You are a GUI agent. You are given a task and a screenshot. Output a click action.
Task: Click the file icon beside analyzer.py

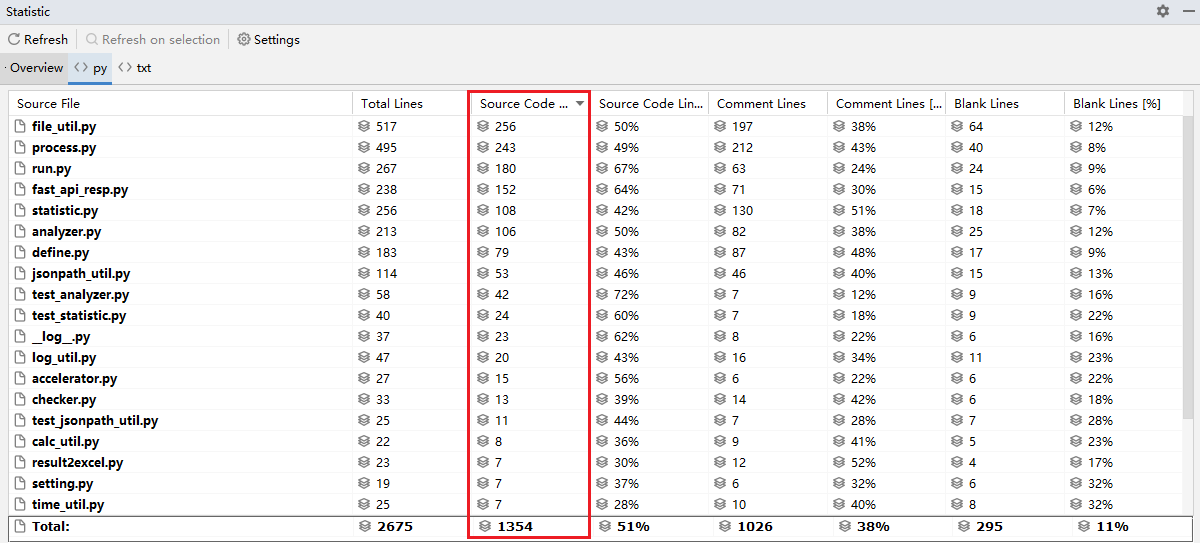(x=20, y=232)
